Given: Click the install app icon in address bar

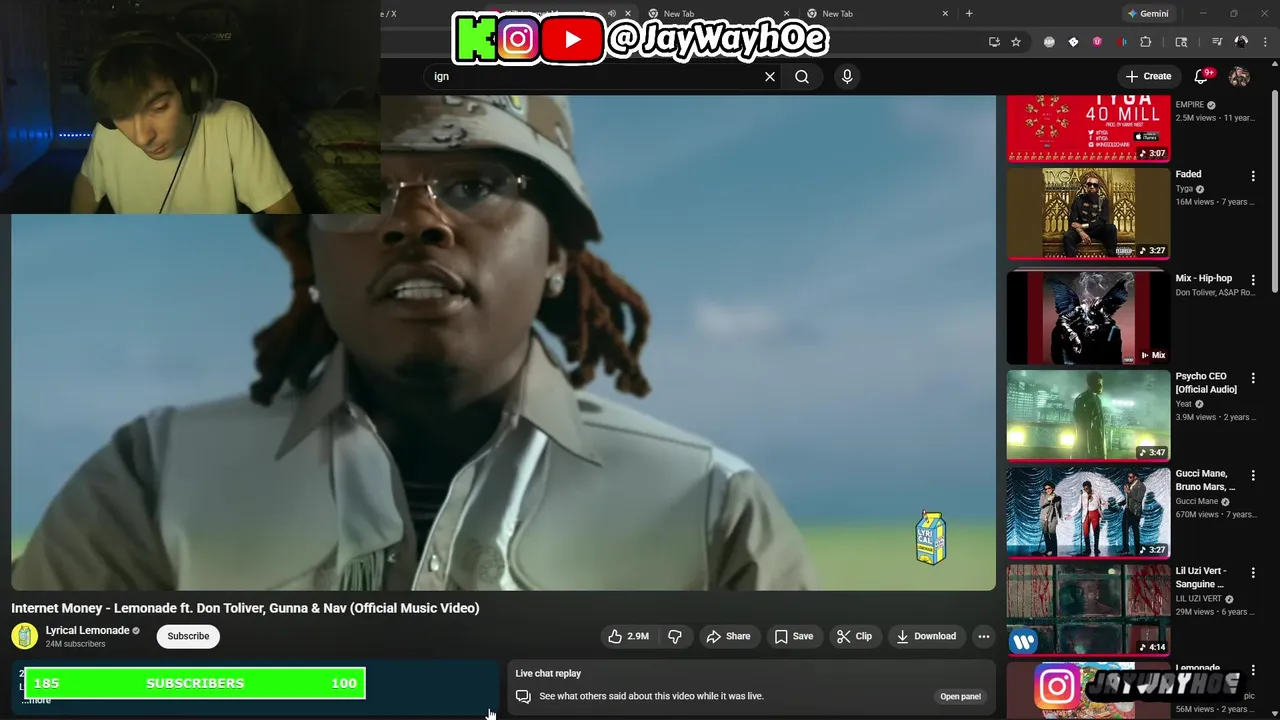Looking at the screenshot, I should tap(994, 42).
